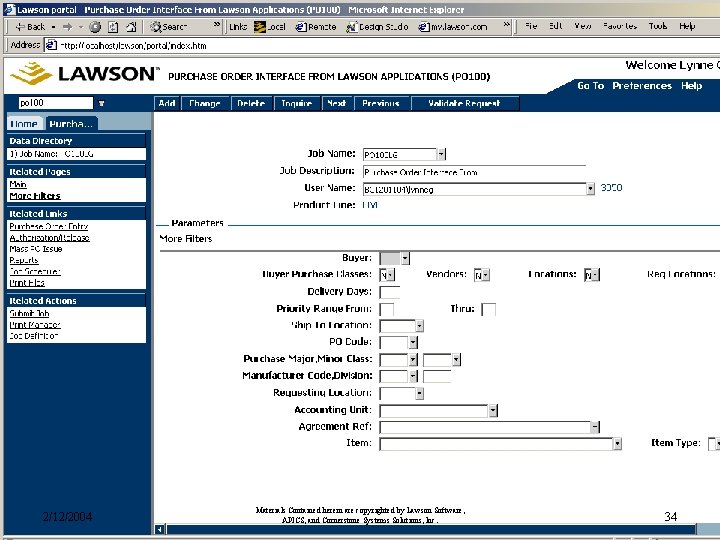Click the Change toolbar button
The height and width of the screenshot is (540, 720).
(x=205, y=103)
